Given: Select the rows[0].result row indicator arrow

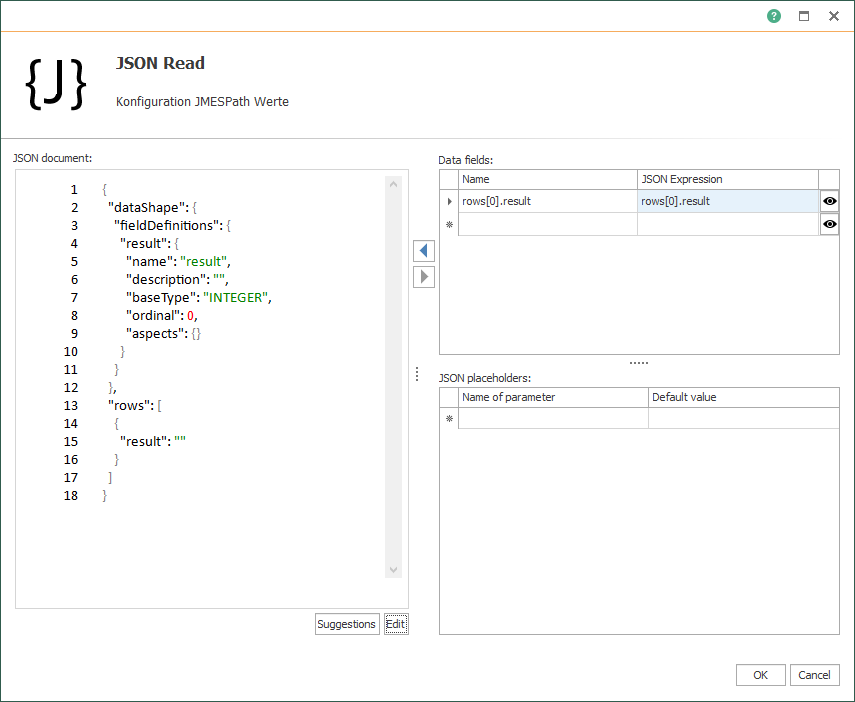Looking at the screenshot, I should tap(449, 201).
